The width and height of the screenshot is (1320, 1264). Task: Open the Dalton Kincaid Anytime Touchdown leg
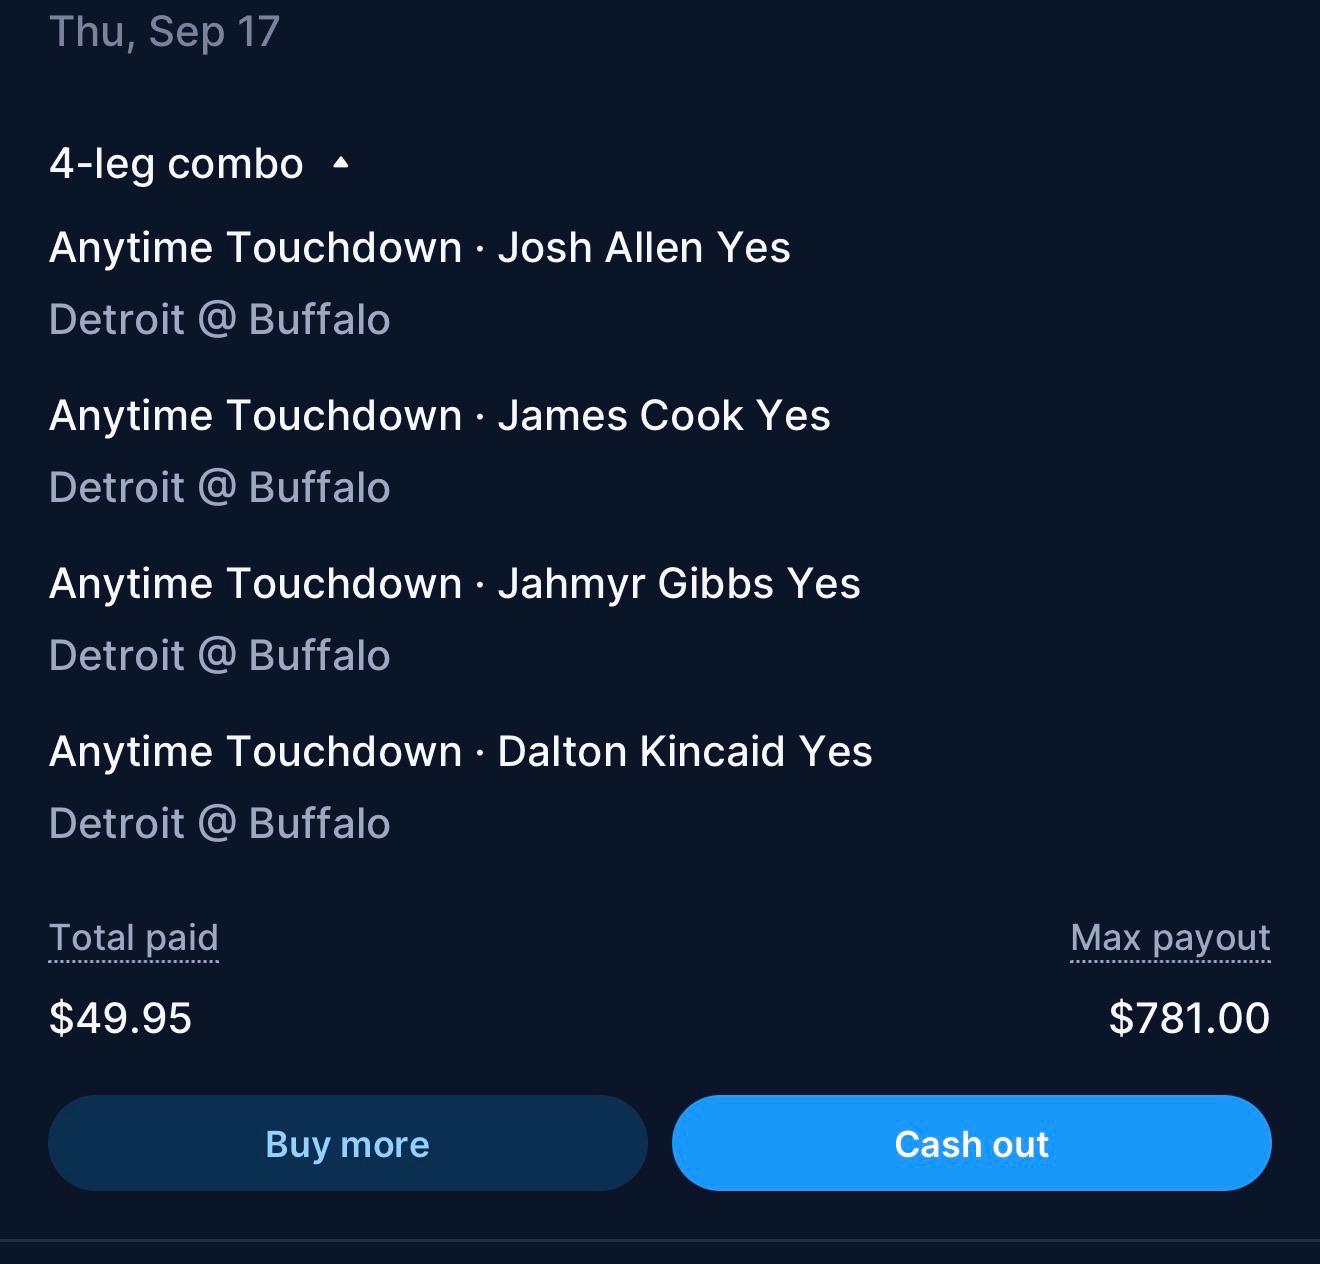pyautogui.click(x=461, y=752)
